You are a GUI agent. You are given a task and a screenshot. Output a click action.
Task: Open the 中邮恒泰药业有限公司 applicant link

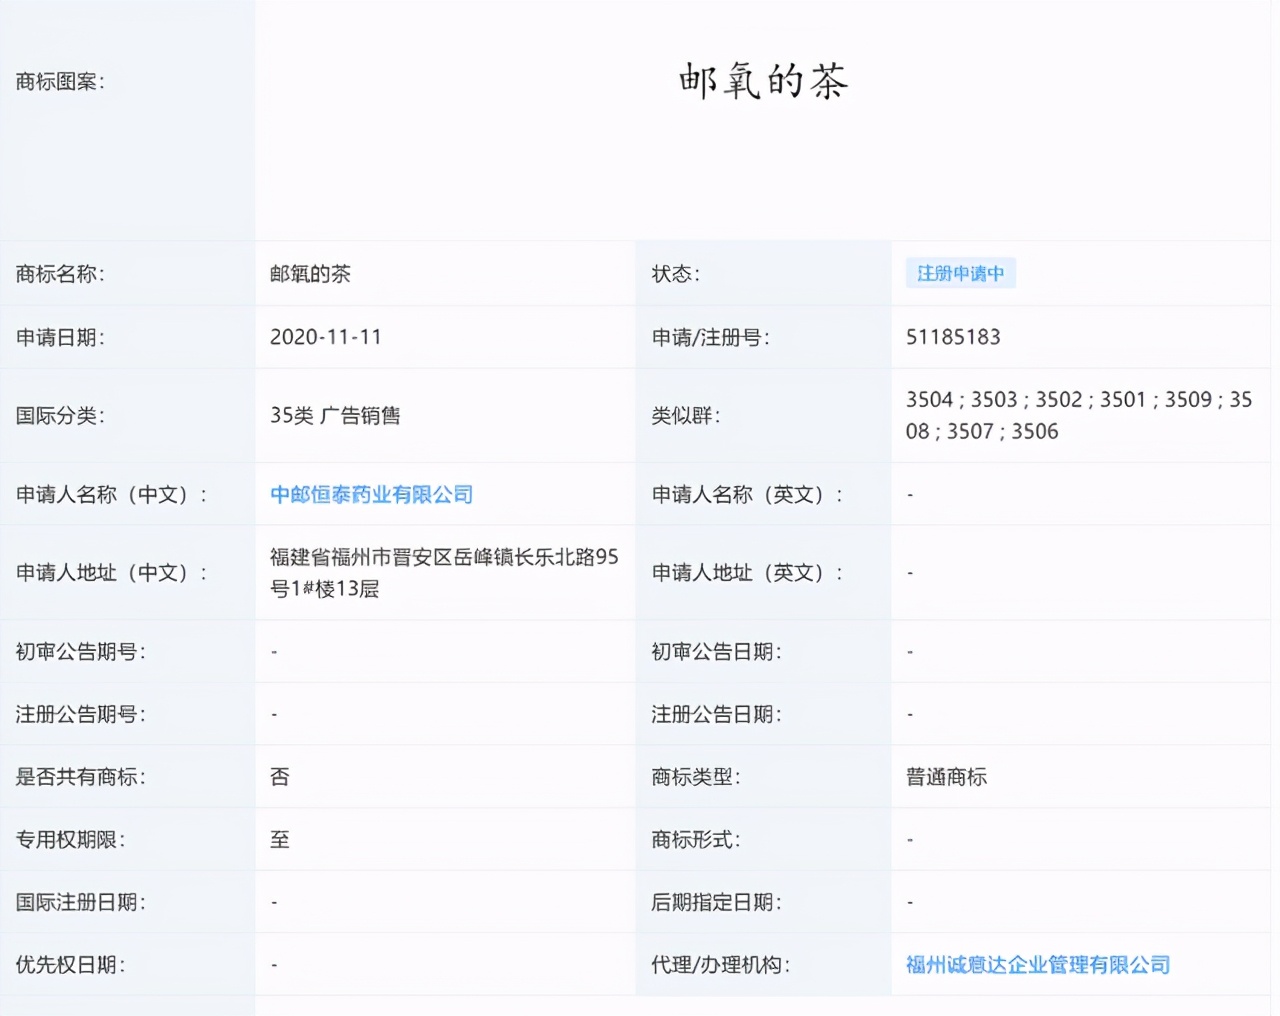coord(371,494)
